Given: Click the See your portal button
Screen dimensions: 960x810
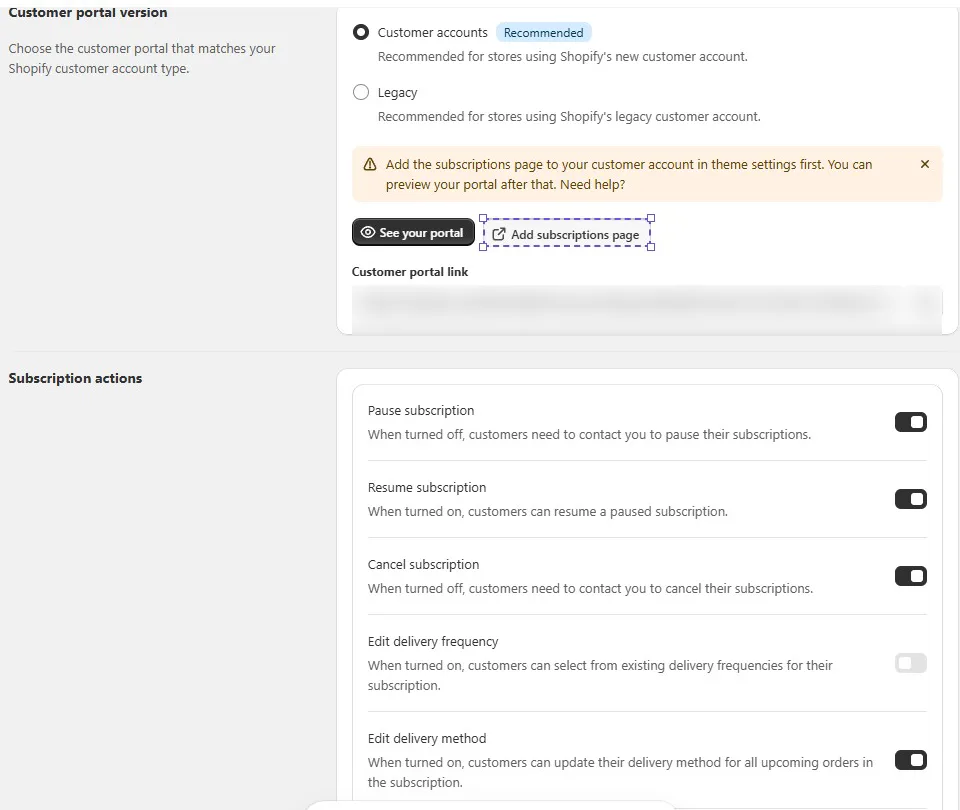Looking at the screenshot, I should (413, 232).
